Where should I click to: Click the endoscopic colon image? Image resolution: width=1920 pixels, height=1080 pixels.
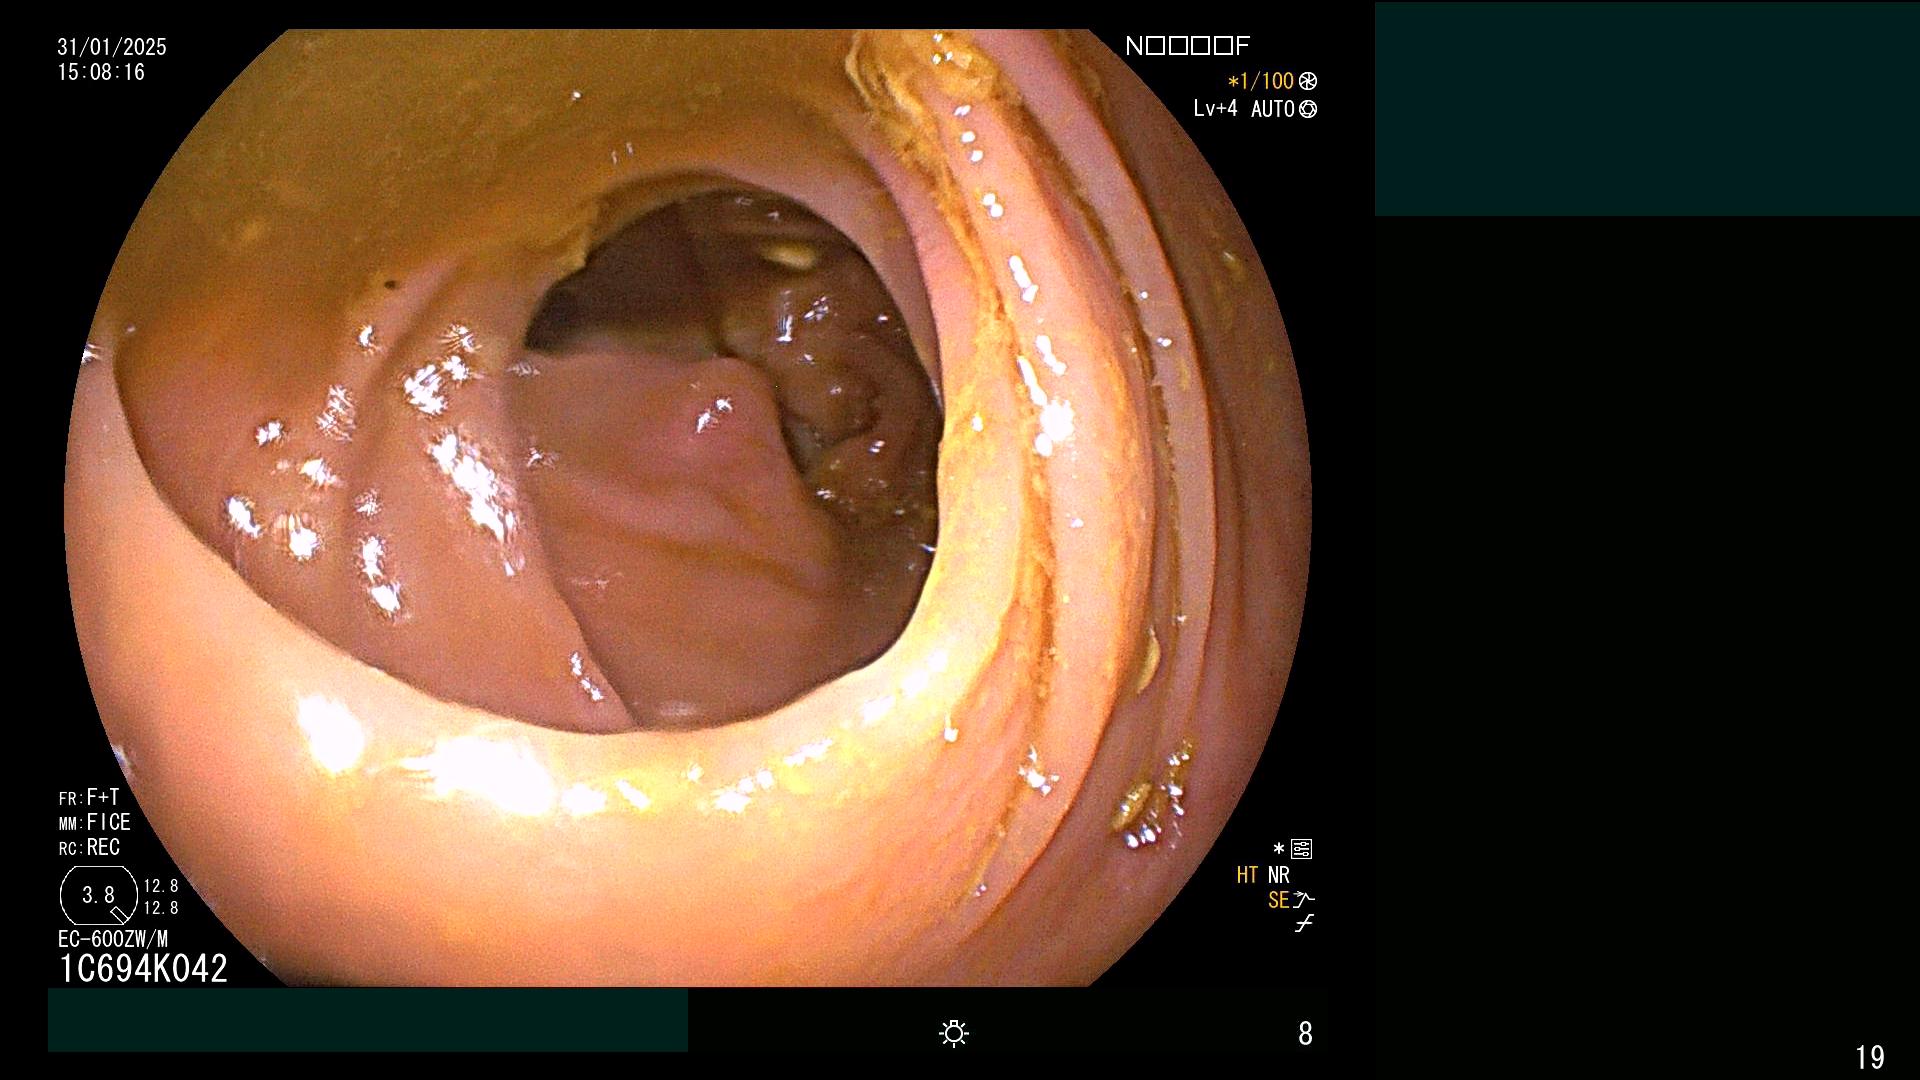(x=688, y=508)
